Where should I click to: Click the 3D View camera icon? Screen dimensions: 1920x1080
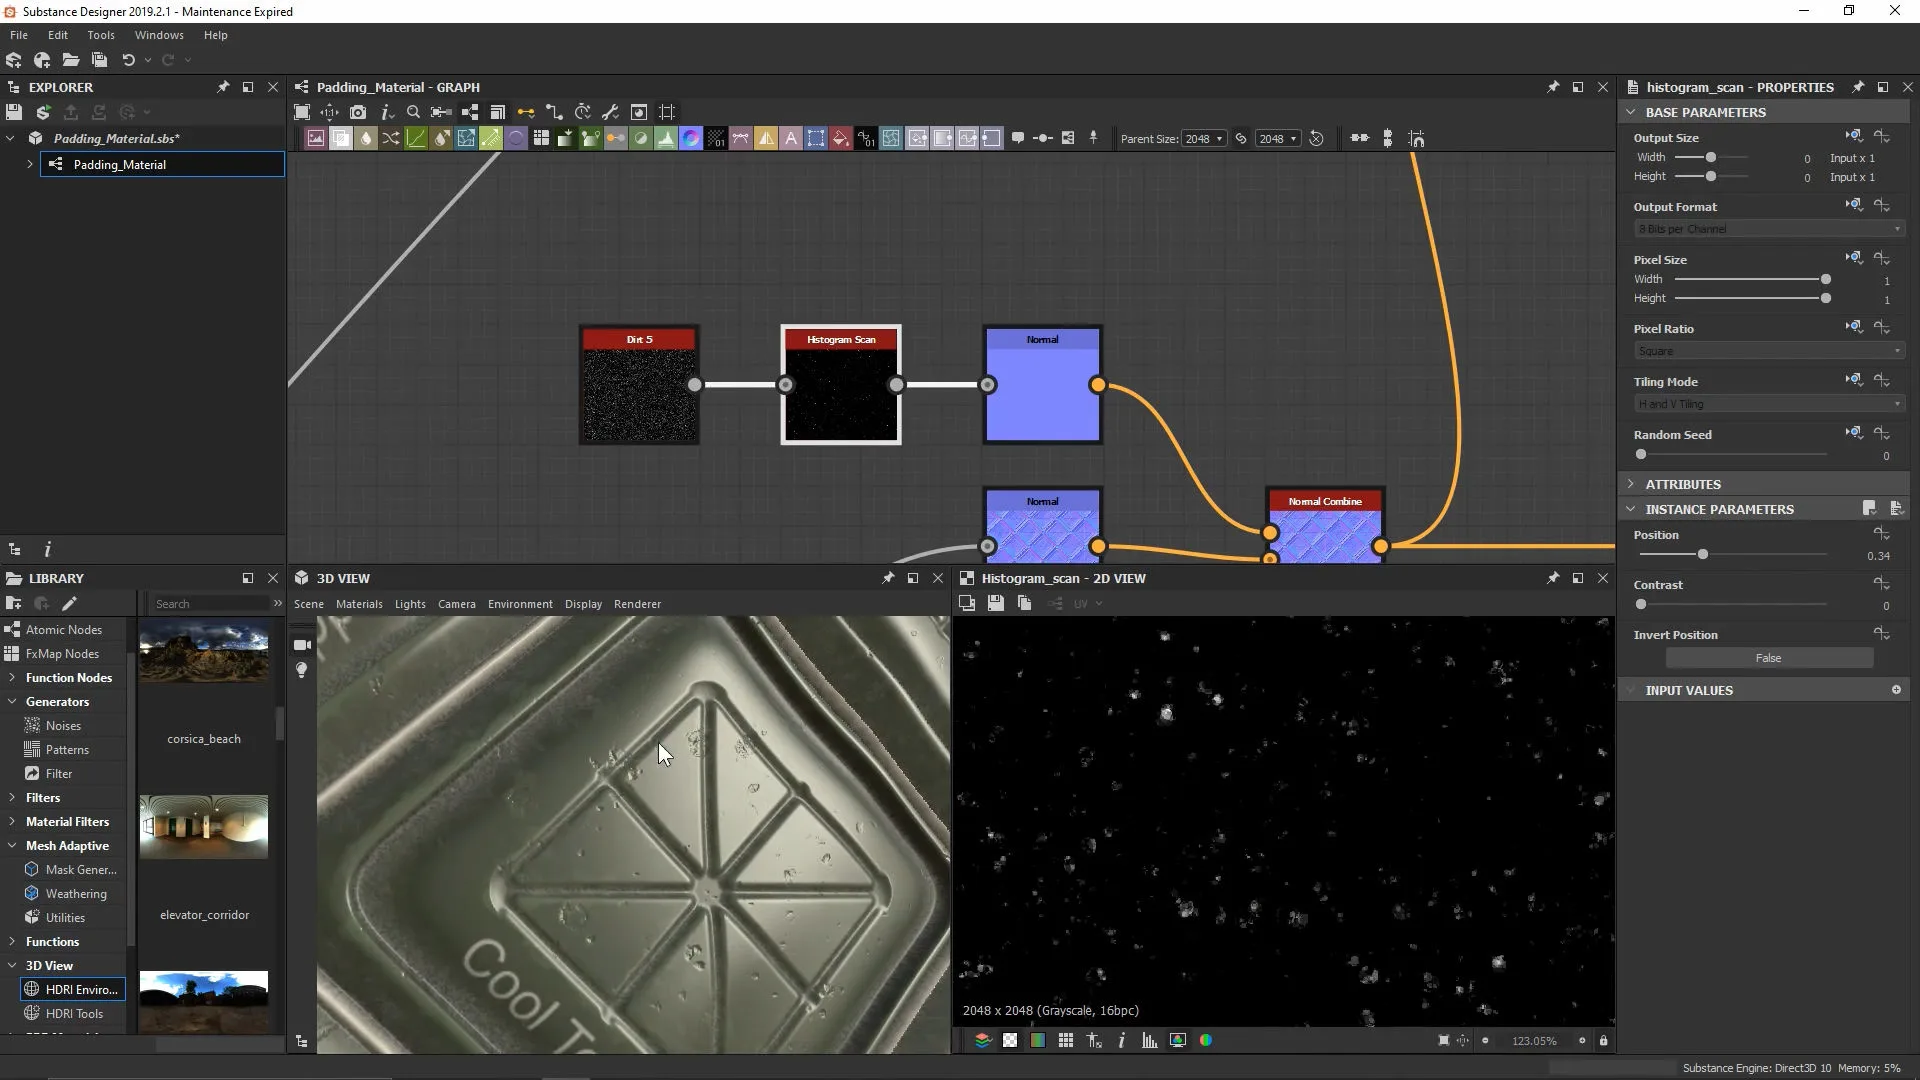pyautogui.click(x=301, y=645)
